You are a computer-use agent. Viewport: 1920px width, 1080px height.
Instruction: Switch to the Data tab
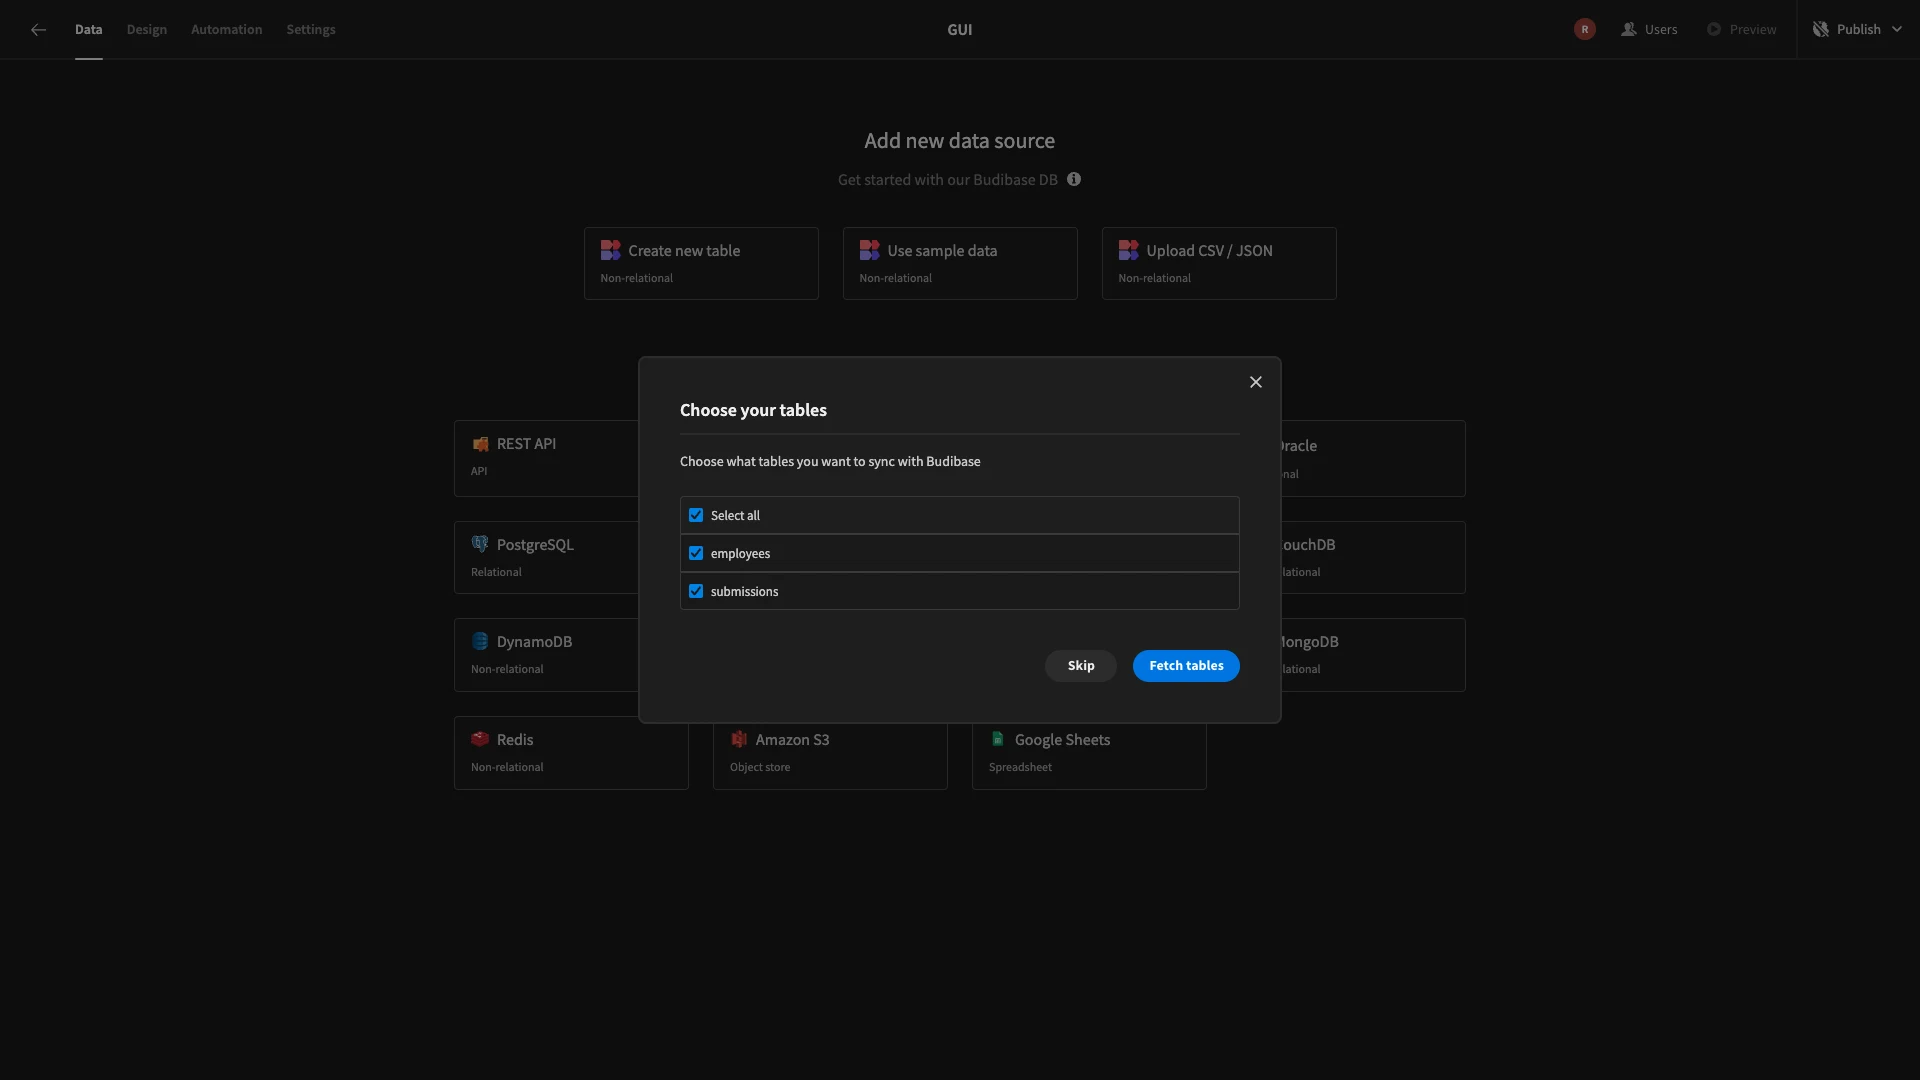tap(89, 30)
